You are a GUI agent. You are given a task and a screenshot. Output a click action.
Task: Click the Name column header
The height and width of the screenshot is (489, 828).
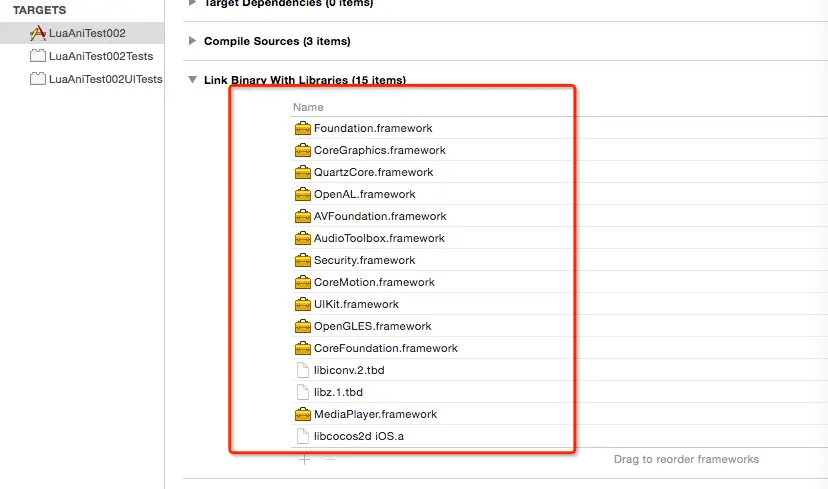pos(308,107)
